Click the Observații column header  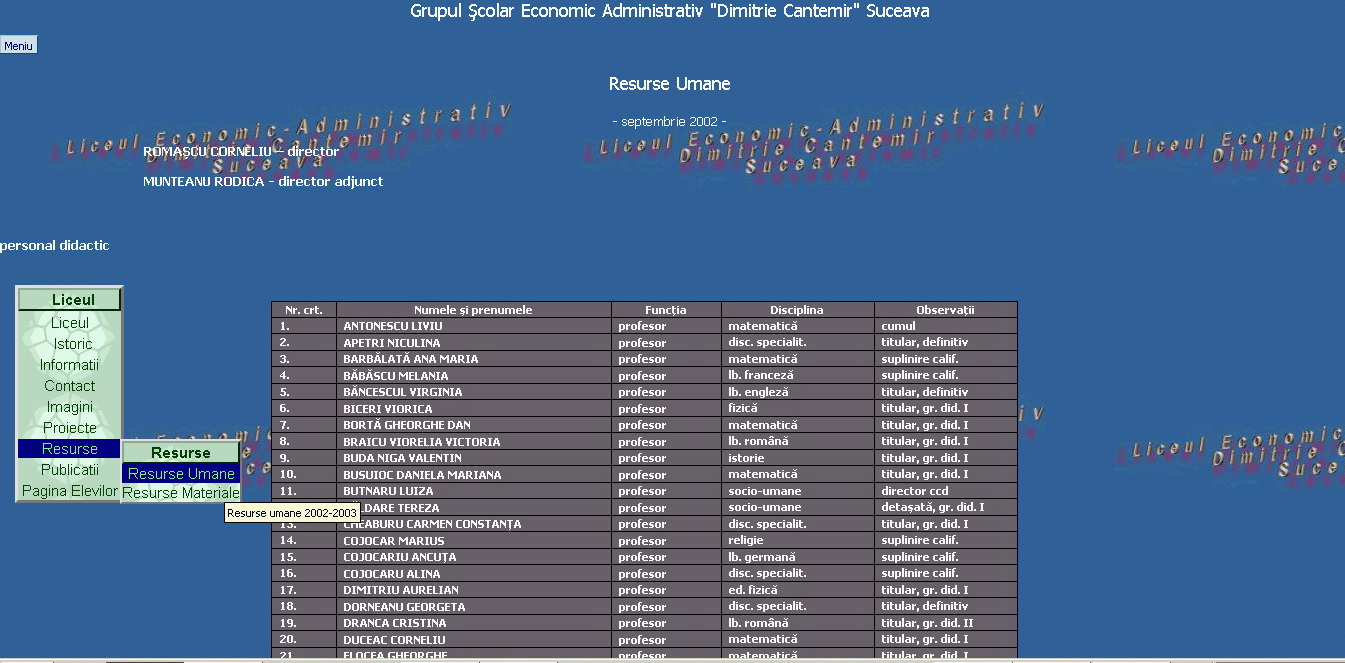[x=945, y=310]
